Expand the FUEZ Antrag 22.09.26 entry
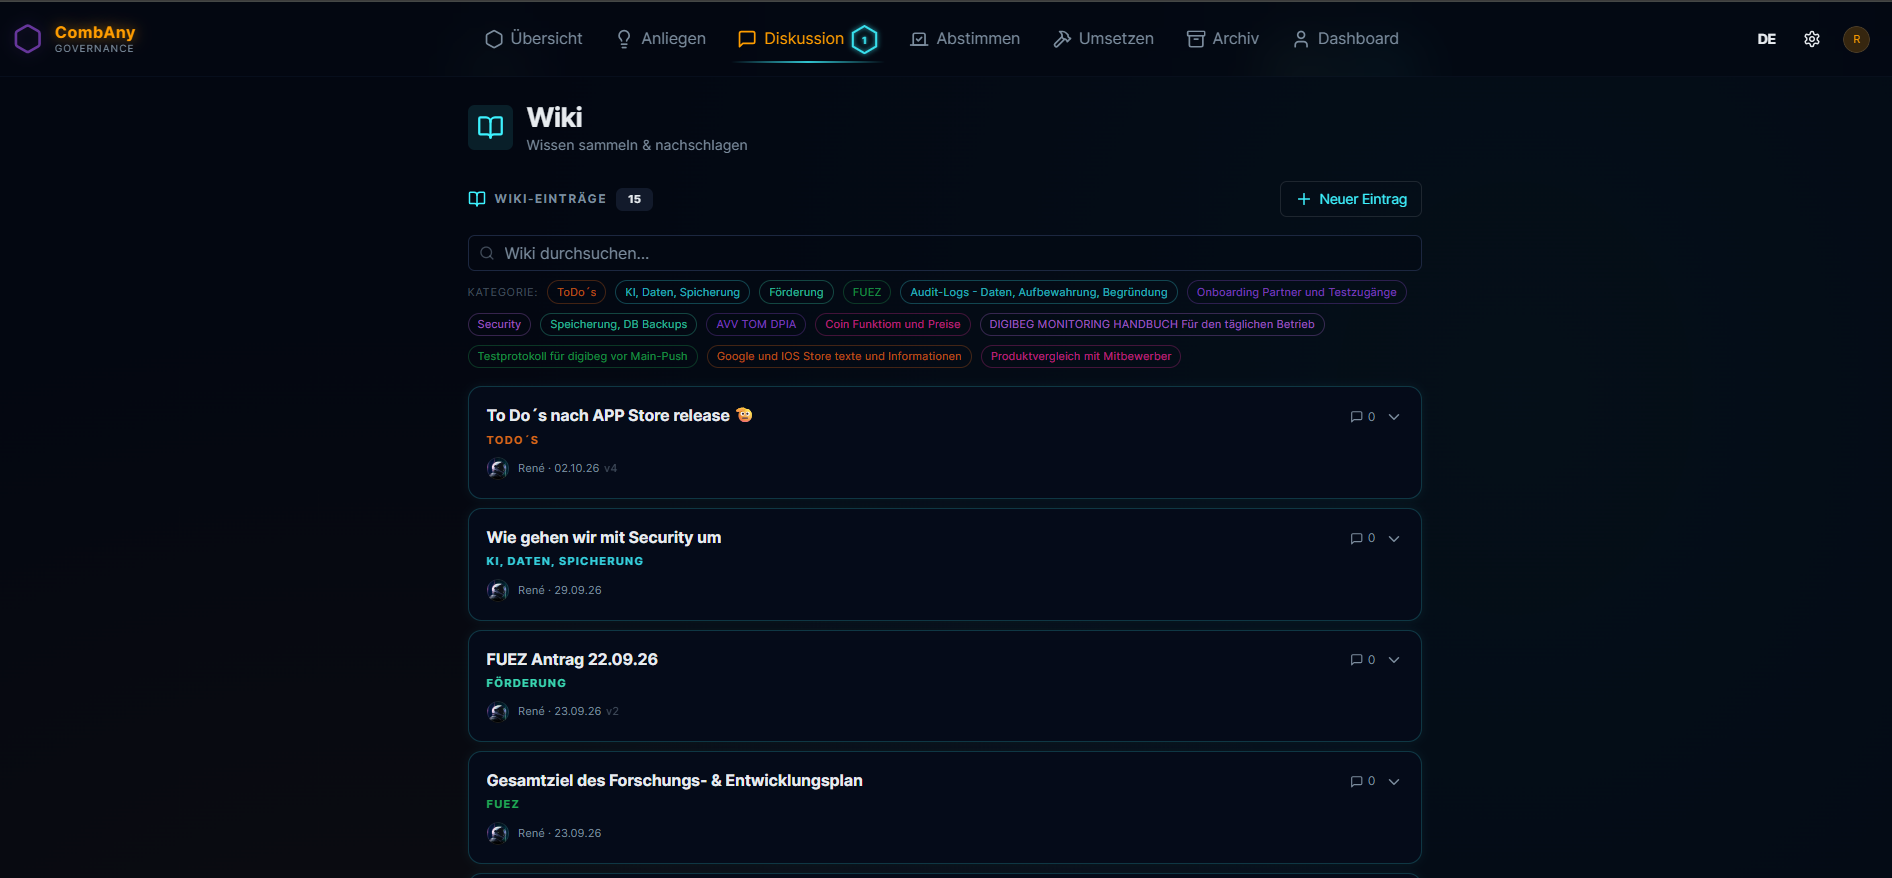1892x878 pixels. coord(1394,660)
